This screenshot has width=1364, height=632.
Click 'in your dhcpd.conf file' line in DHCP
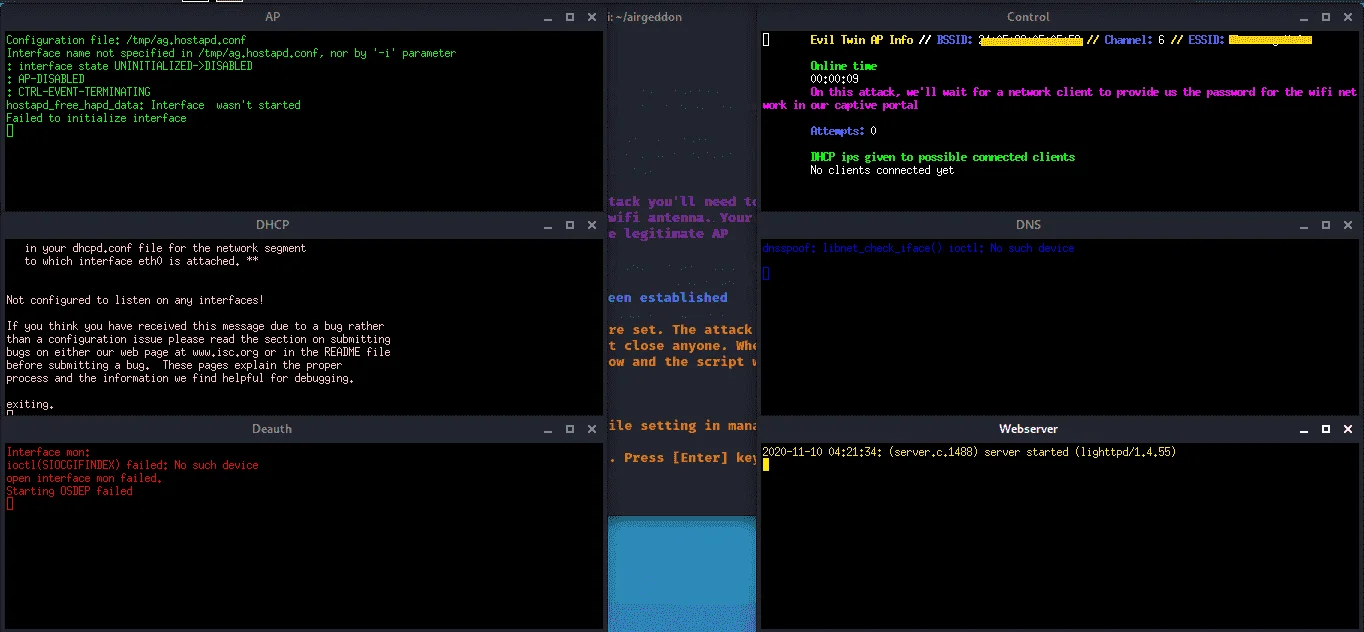point(165,248)
